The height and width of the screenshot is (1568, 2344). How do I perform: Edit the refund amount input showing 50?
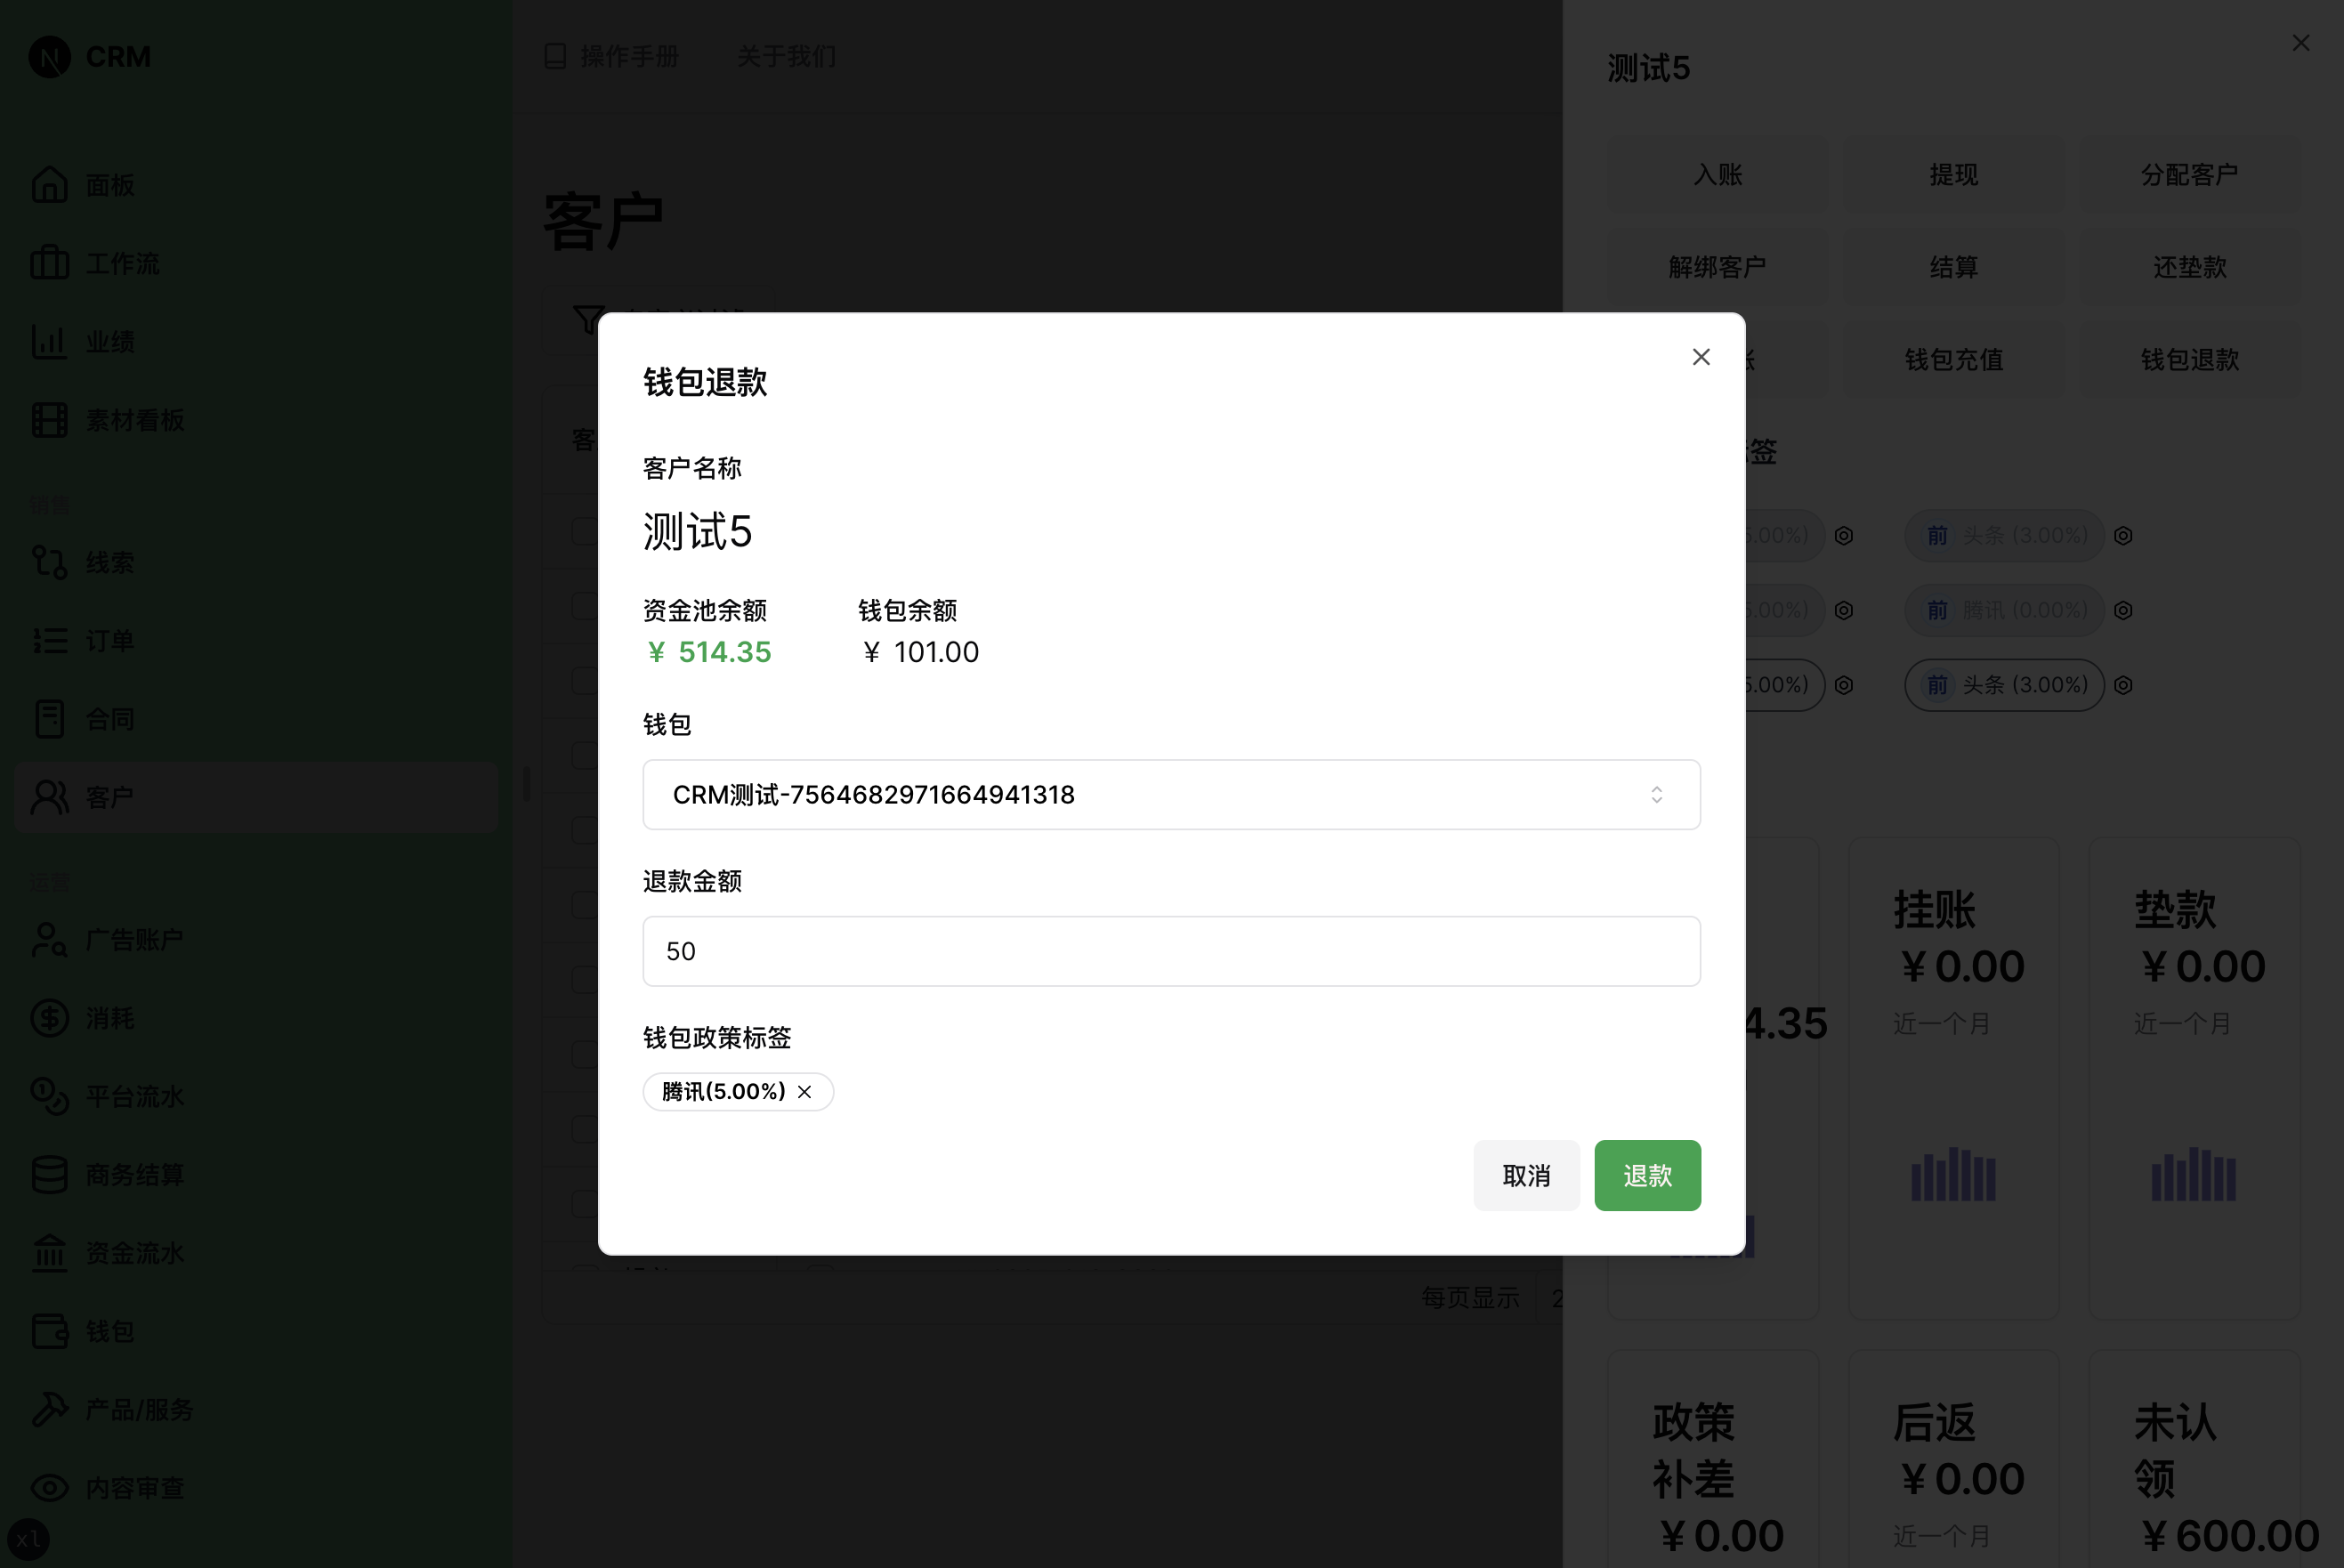(x=1170, y=950)
